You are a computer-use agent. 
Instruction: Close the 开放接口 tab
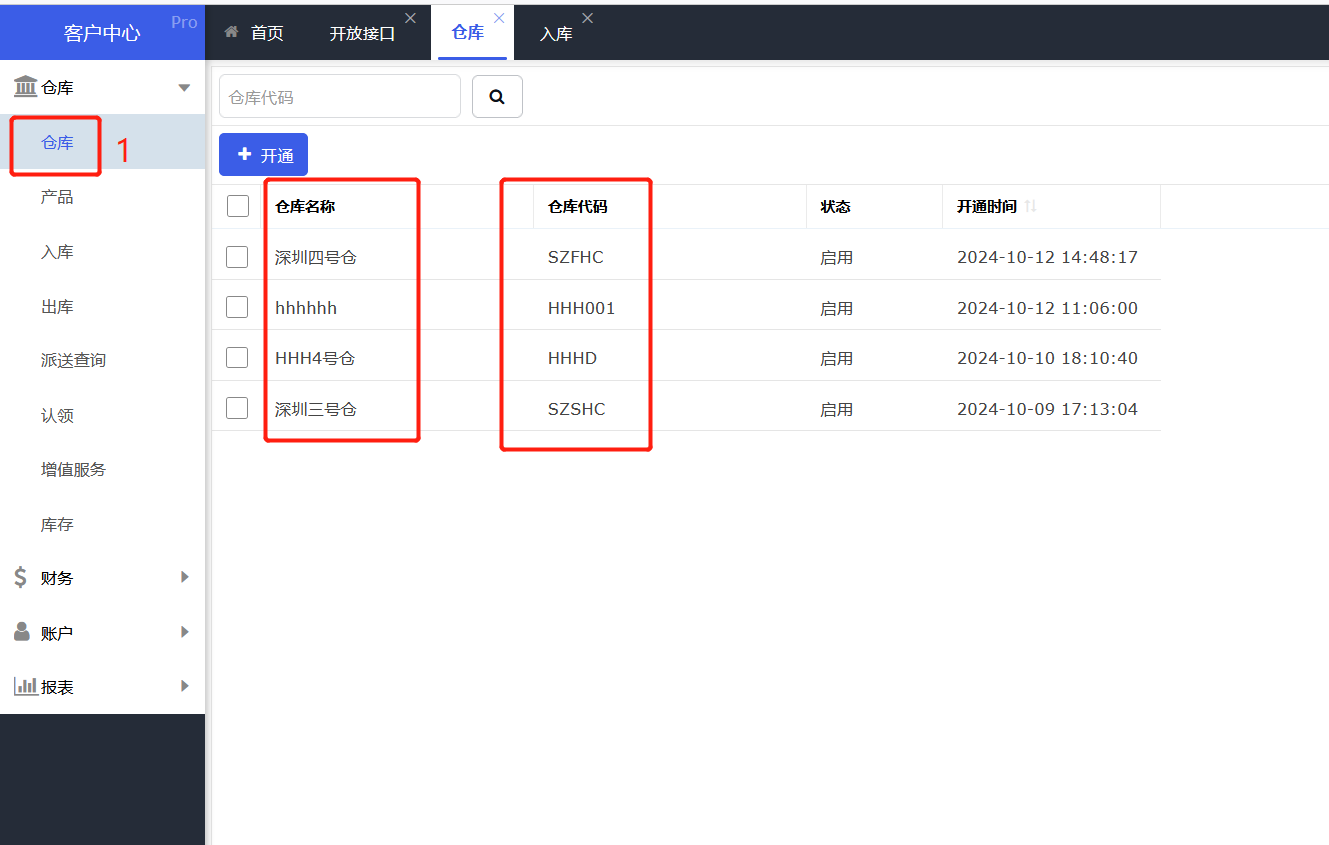(x=410, y=19)
